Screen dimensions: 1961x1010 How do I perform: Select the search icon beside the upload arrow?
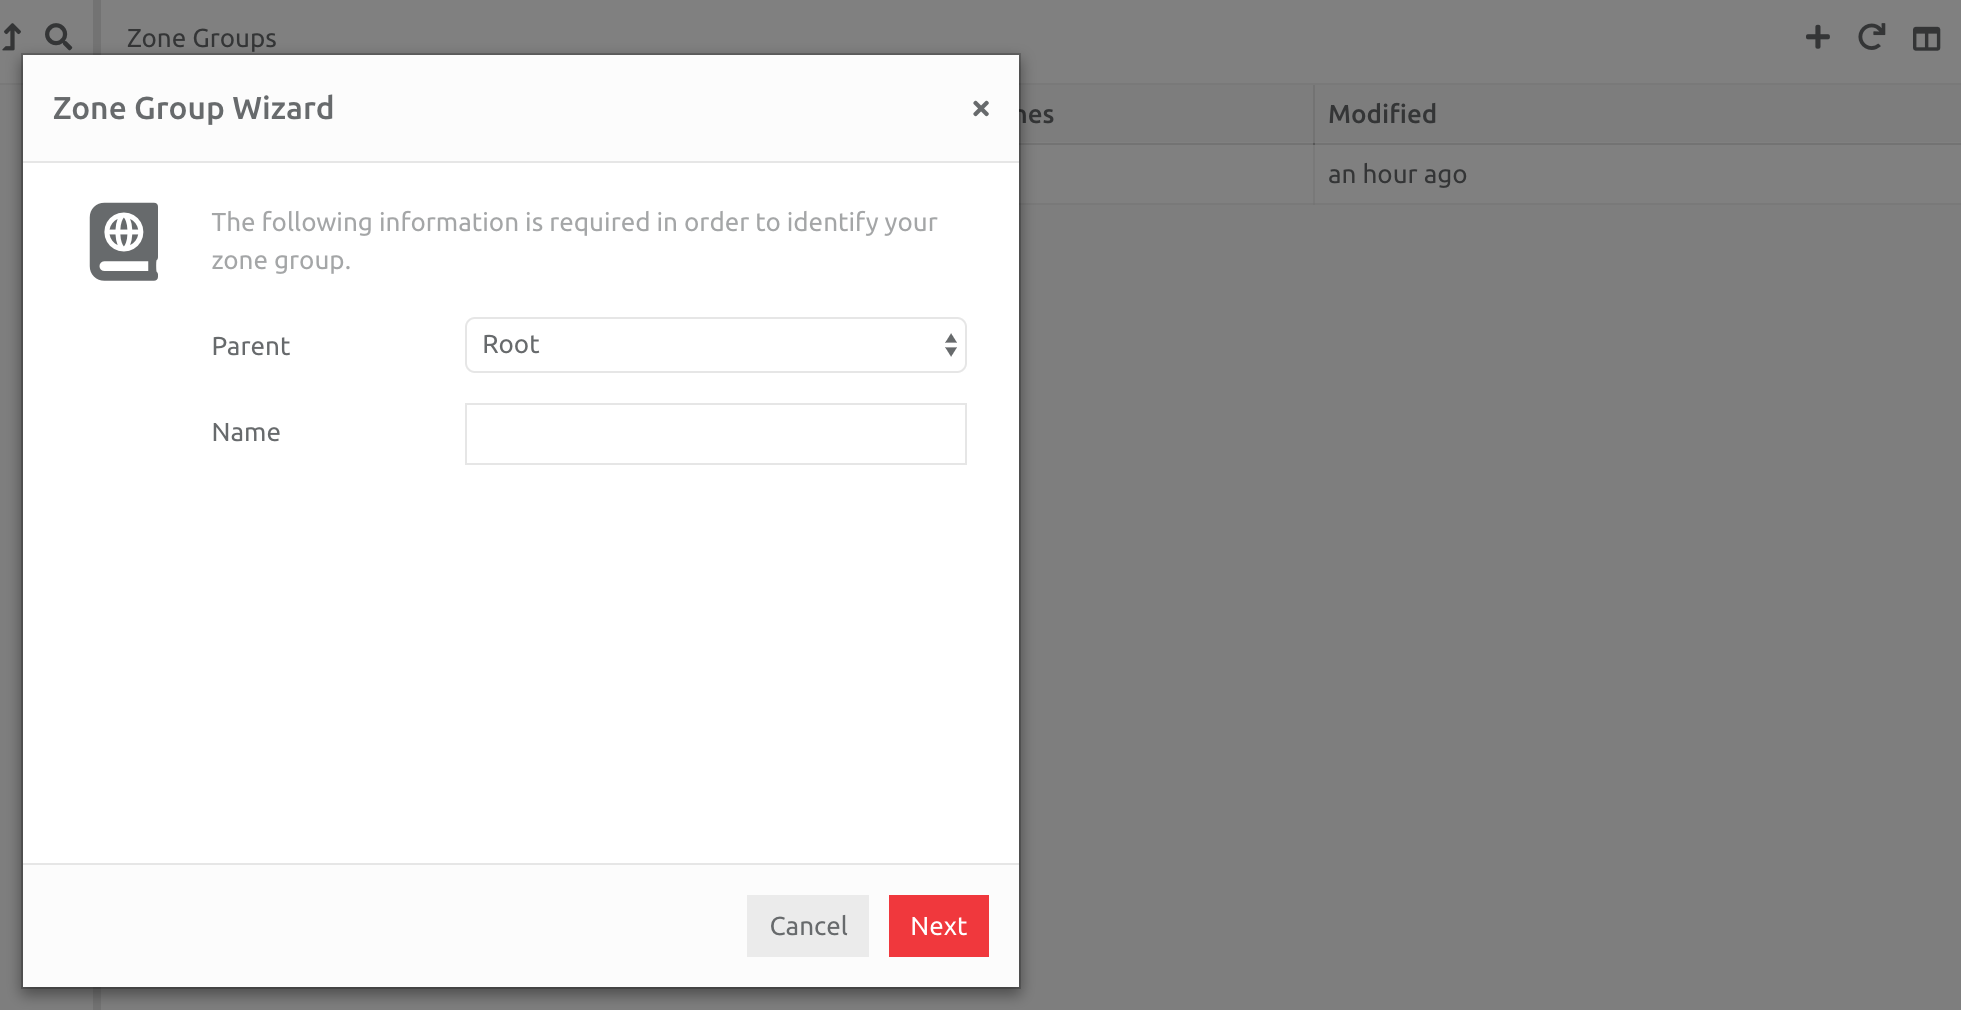point(58,36)
